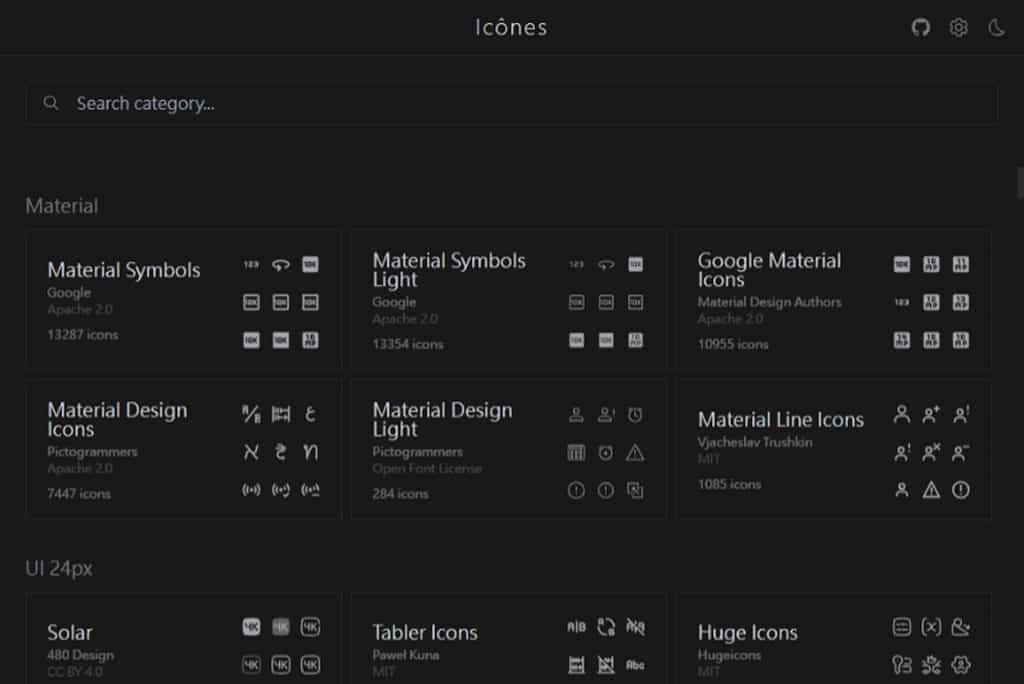Image resolution: width=1024 pixels, height=684 pixels.
Task: Open the Material Design Icons collection
Action: (117, 420)
